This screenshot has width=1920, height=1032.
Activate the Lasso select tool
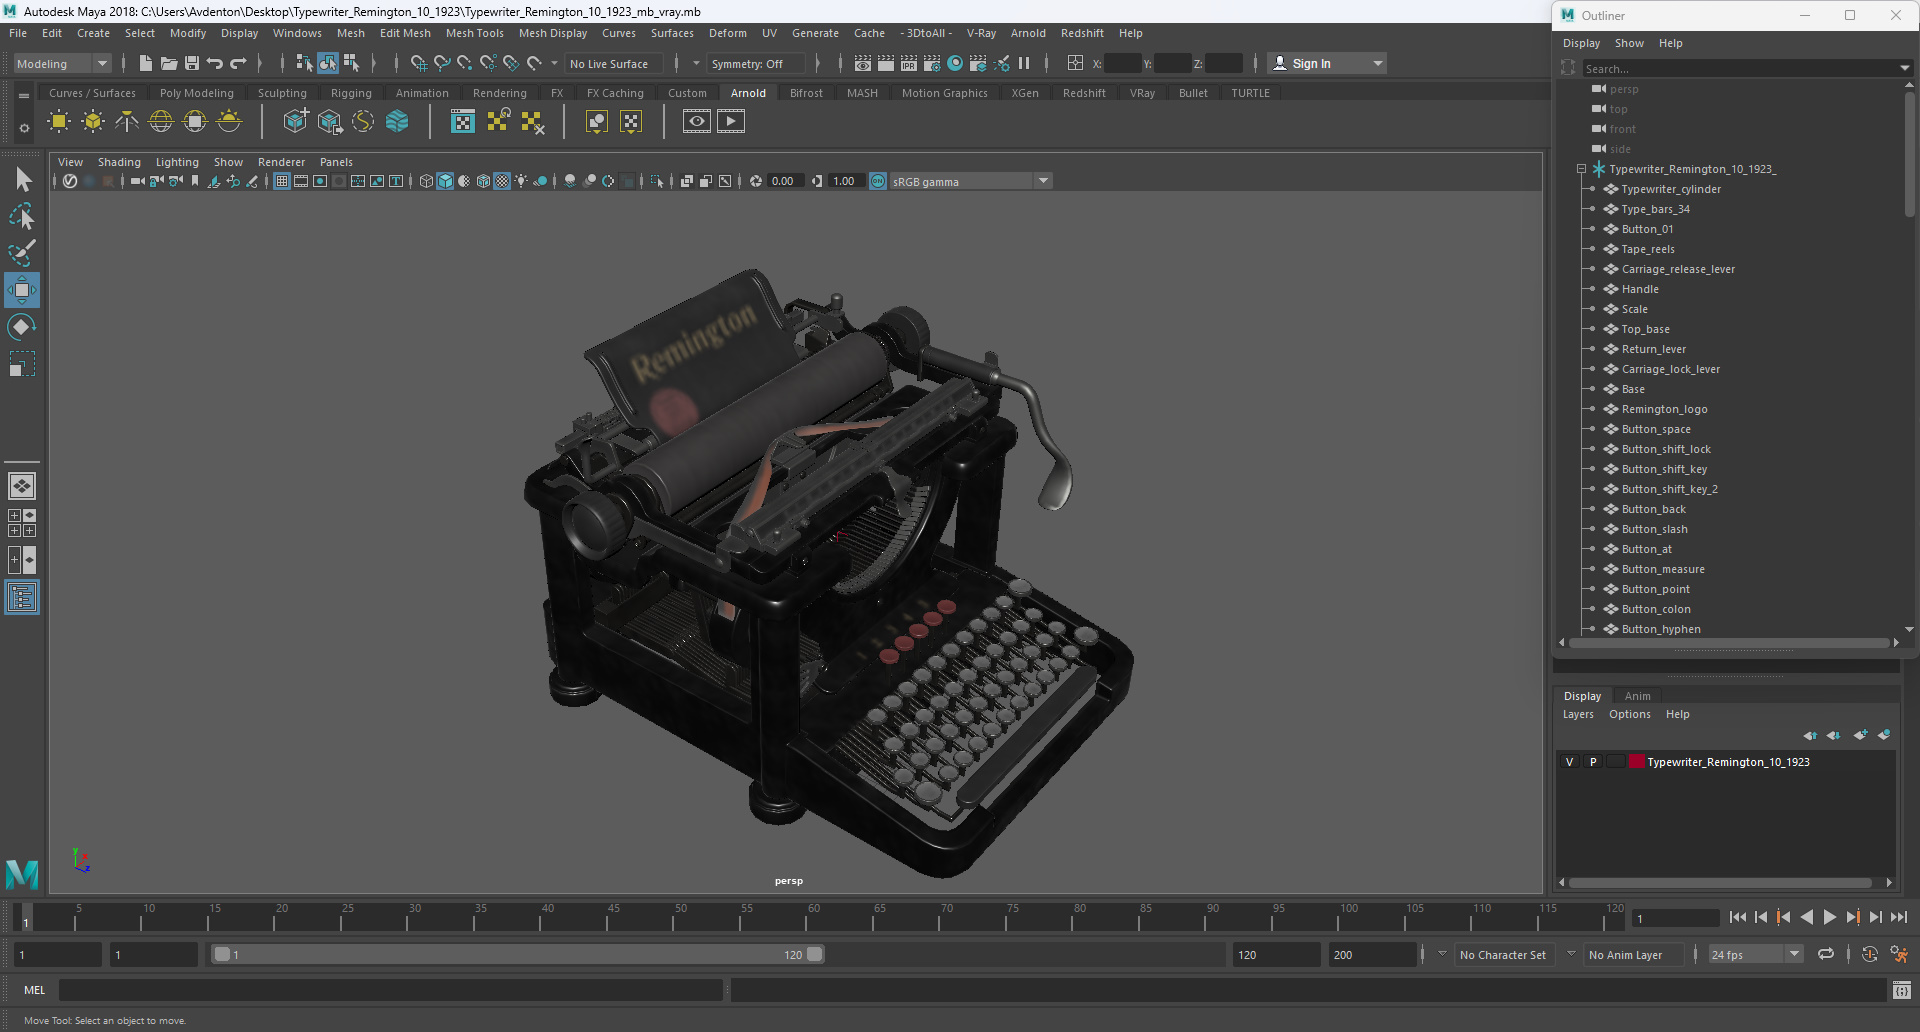click(x=22, y=216)
